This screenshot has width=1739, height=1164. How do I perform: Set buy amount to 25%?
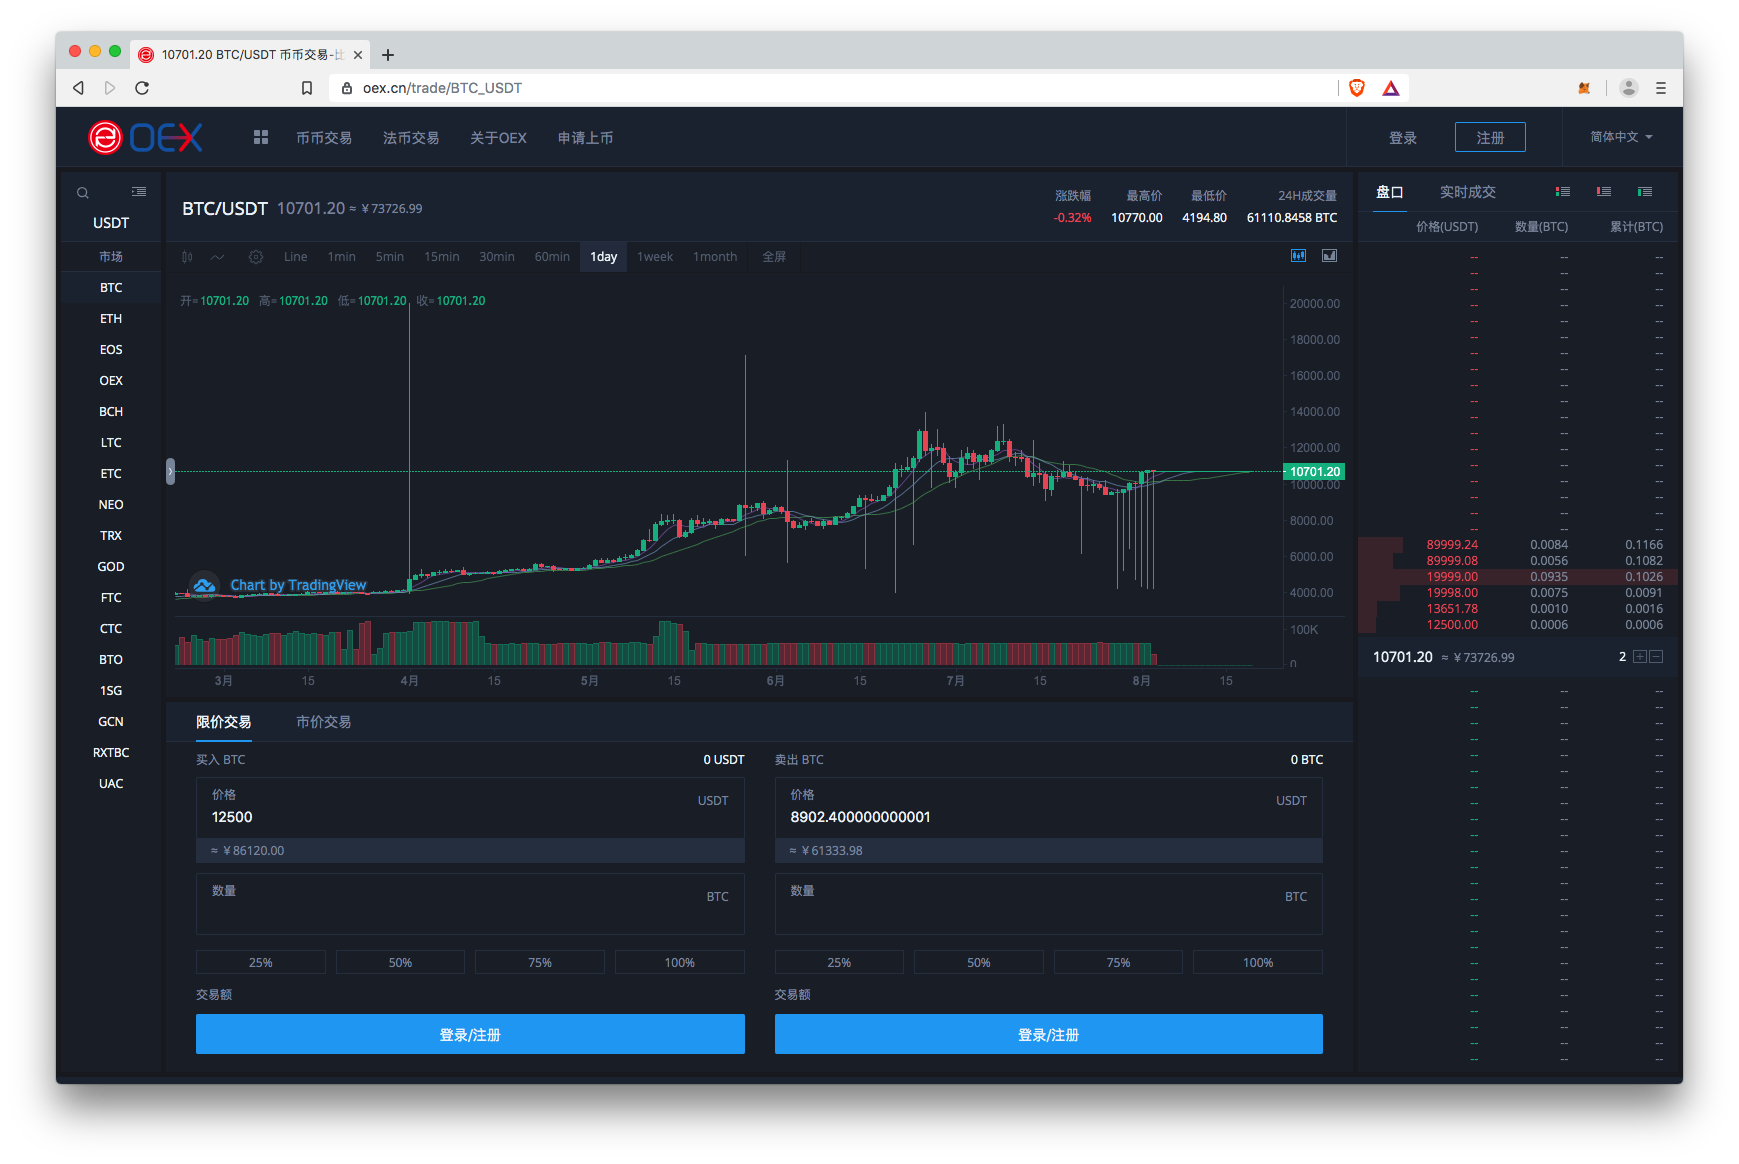click(x=261, y=962)
